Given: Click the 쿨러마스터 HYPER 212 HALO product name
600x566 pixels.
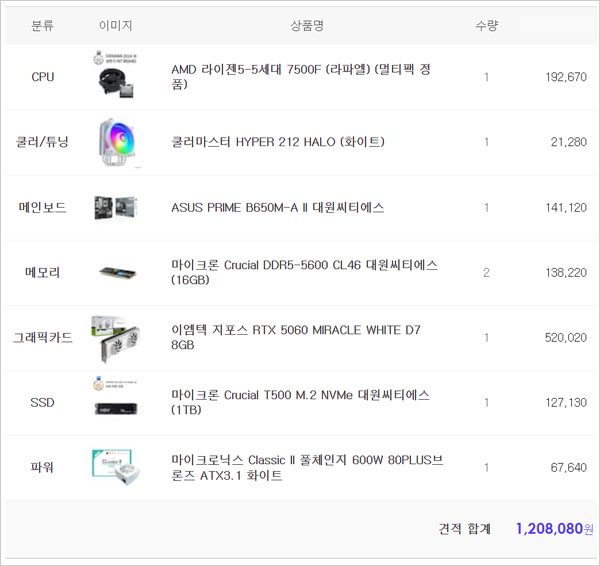Looking at the screenshot, I should tap(277, 142).
